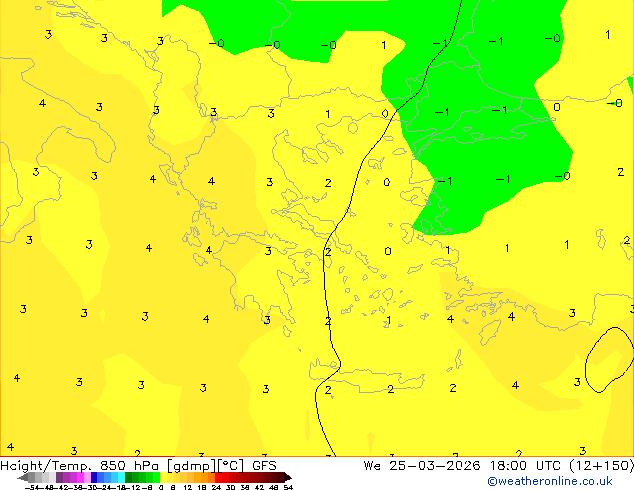Click the "We 25-03-2026 18:00 UTC (12+150)" timestamp

[x=498, y=465]
